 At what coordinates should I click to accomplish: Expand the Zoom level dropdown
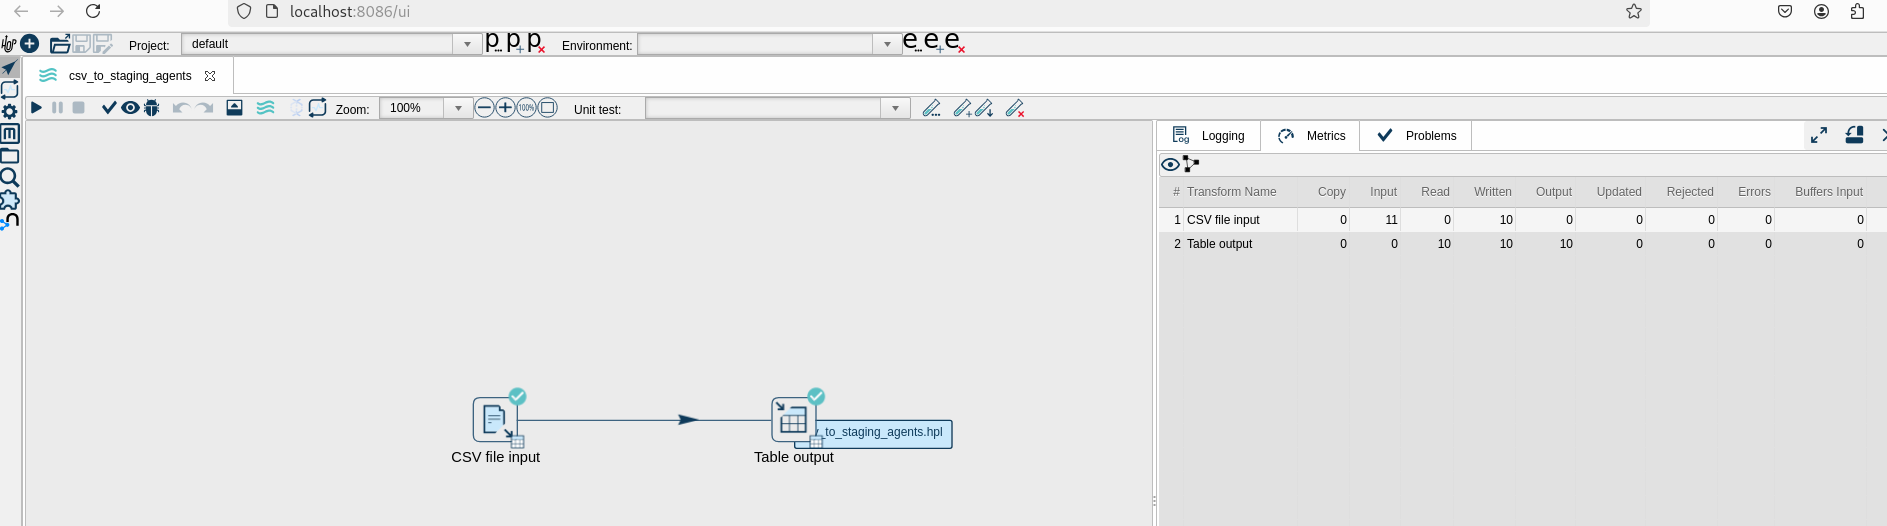[458, 108]
